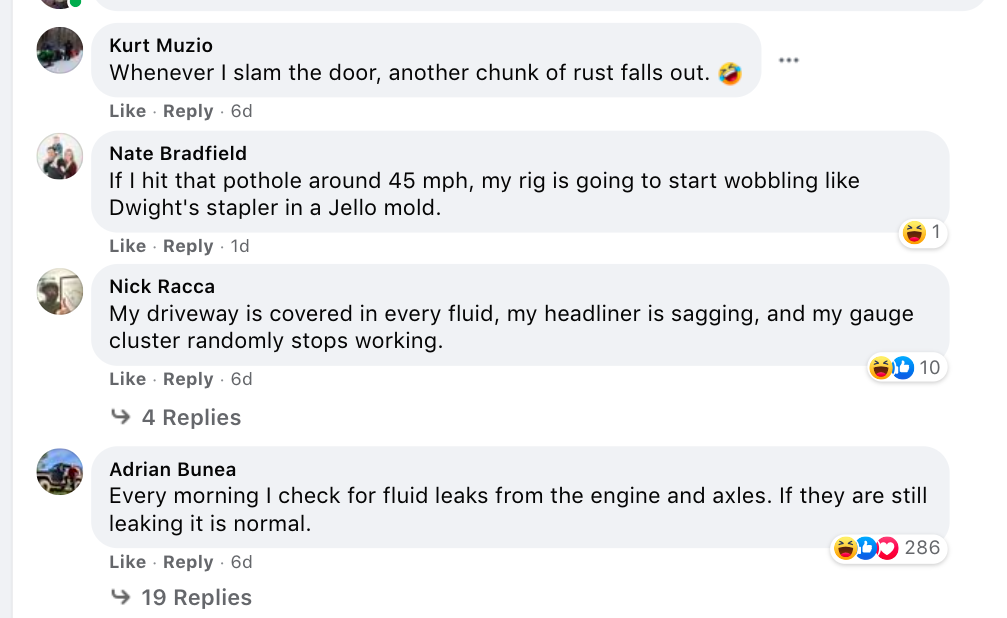This screenshot has height=618, width=1007.
Task: Like Nate Bradfield's comment
Action: (x=127, y=246)
